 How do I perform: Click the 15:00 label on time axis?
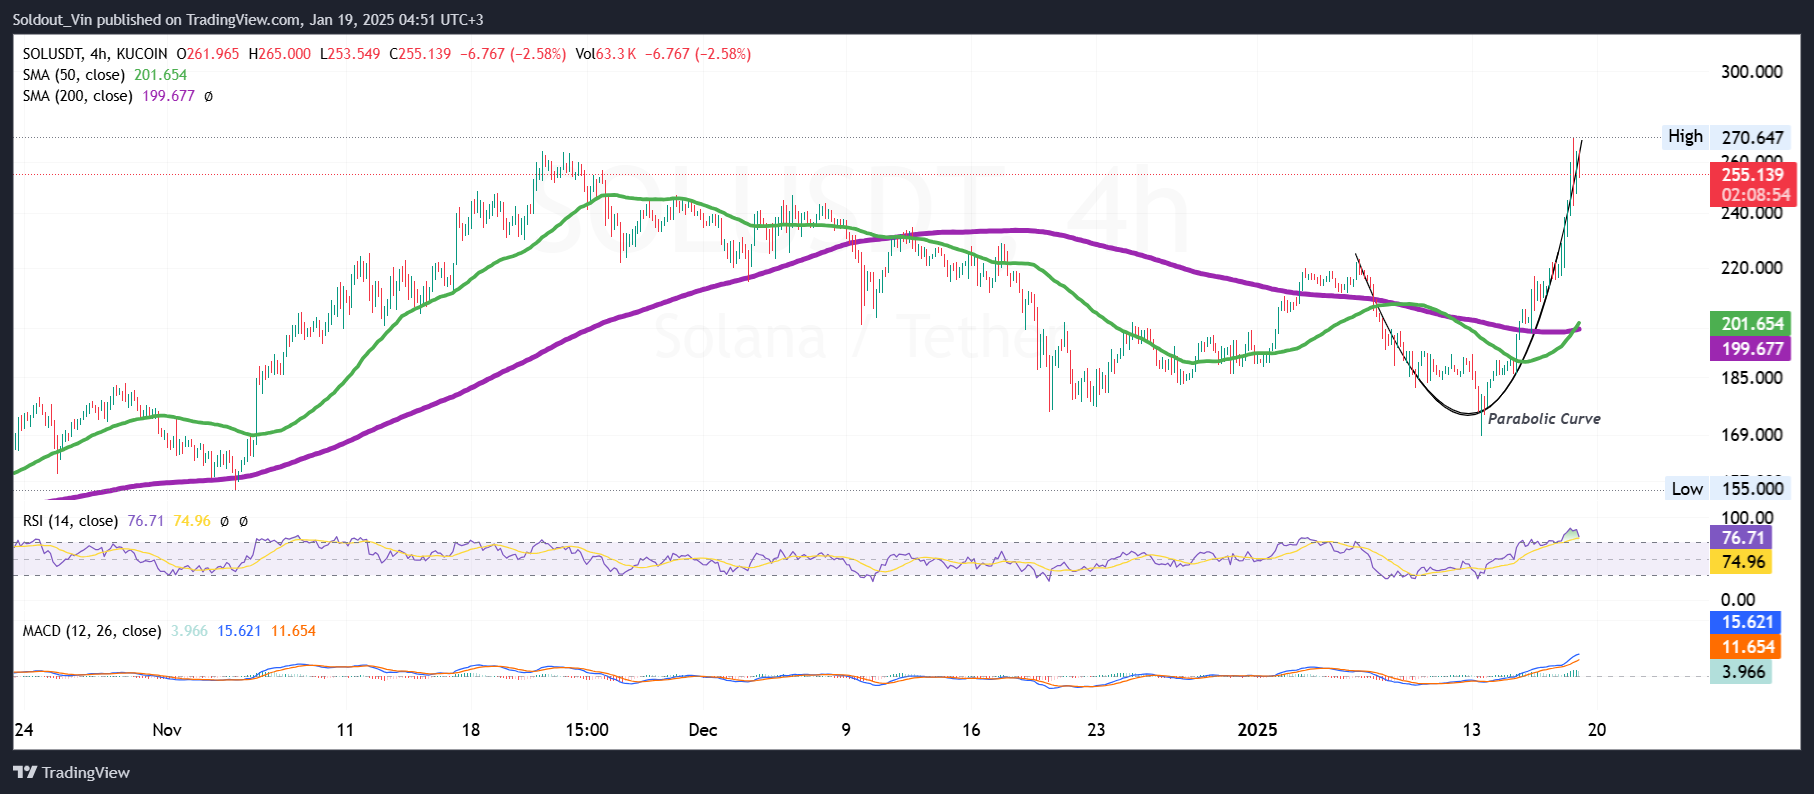click(x=587, y=730)
